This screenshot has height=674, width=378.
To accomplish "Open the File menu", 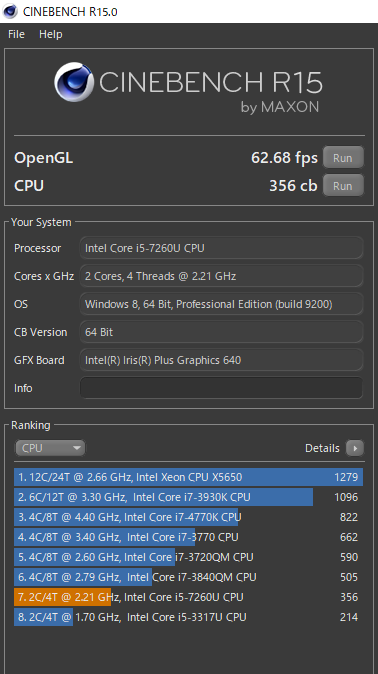I will point(16,34).
